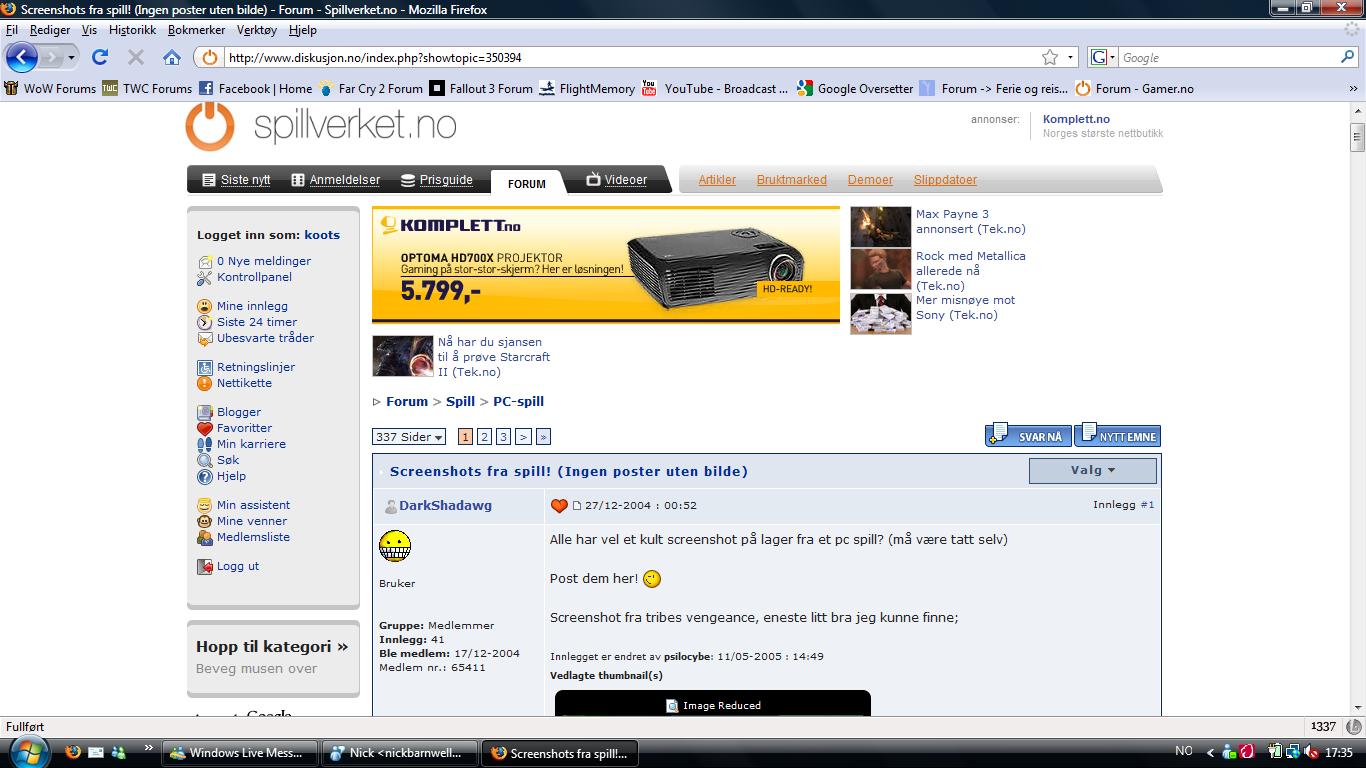Click the stop loading X icon

136,58
